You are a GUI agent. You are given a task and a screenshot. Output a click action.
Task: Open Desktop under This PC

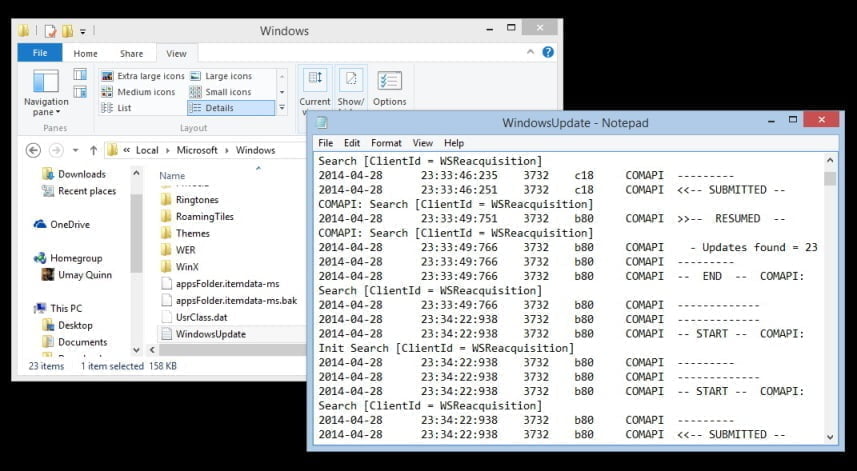(x=68, y=325)
